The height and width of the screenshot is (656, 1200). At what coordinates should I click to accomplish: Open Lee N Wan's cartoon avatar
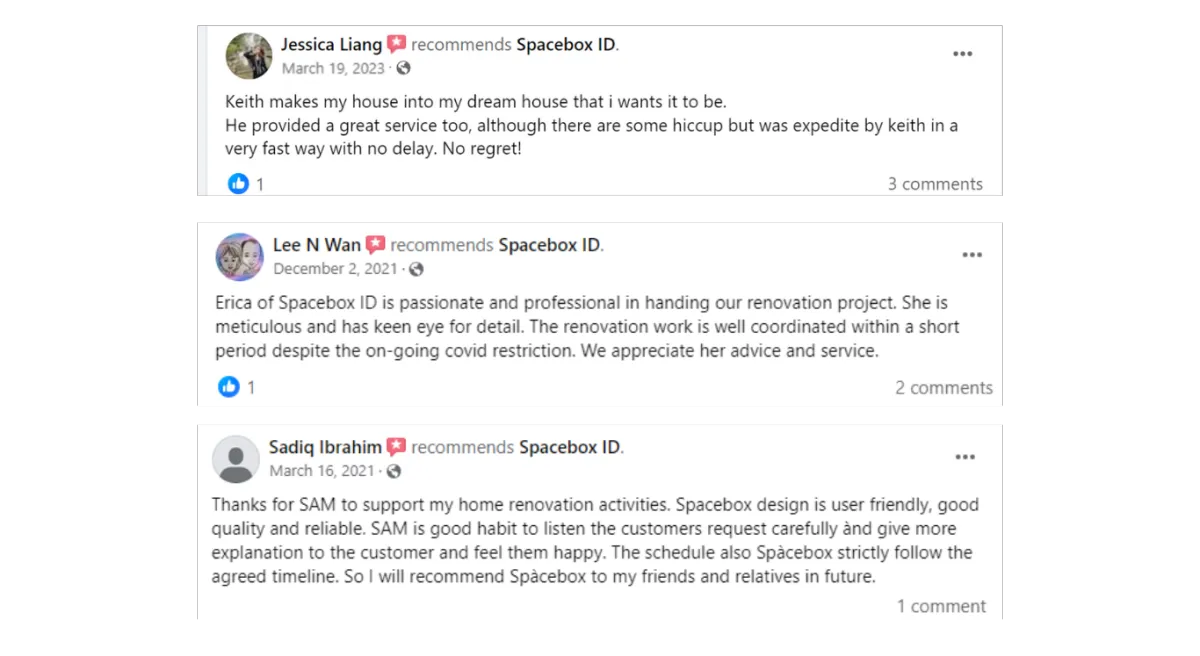click(240, 257)
